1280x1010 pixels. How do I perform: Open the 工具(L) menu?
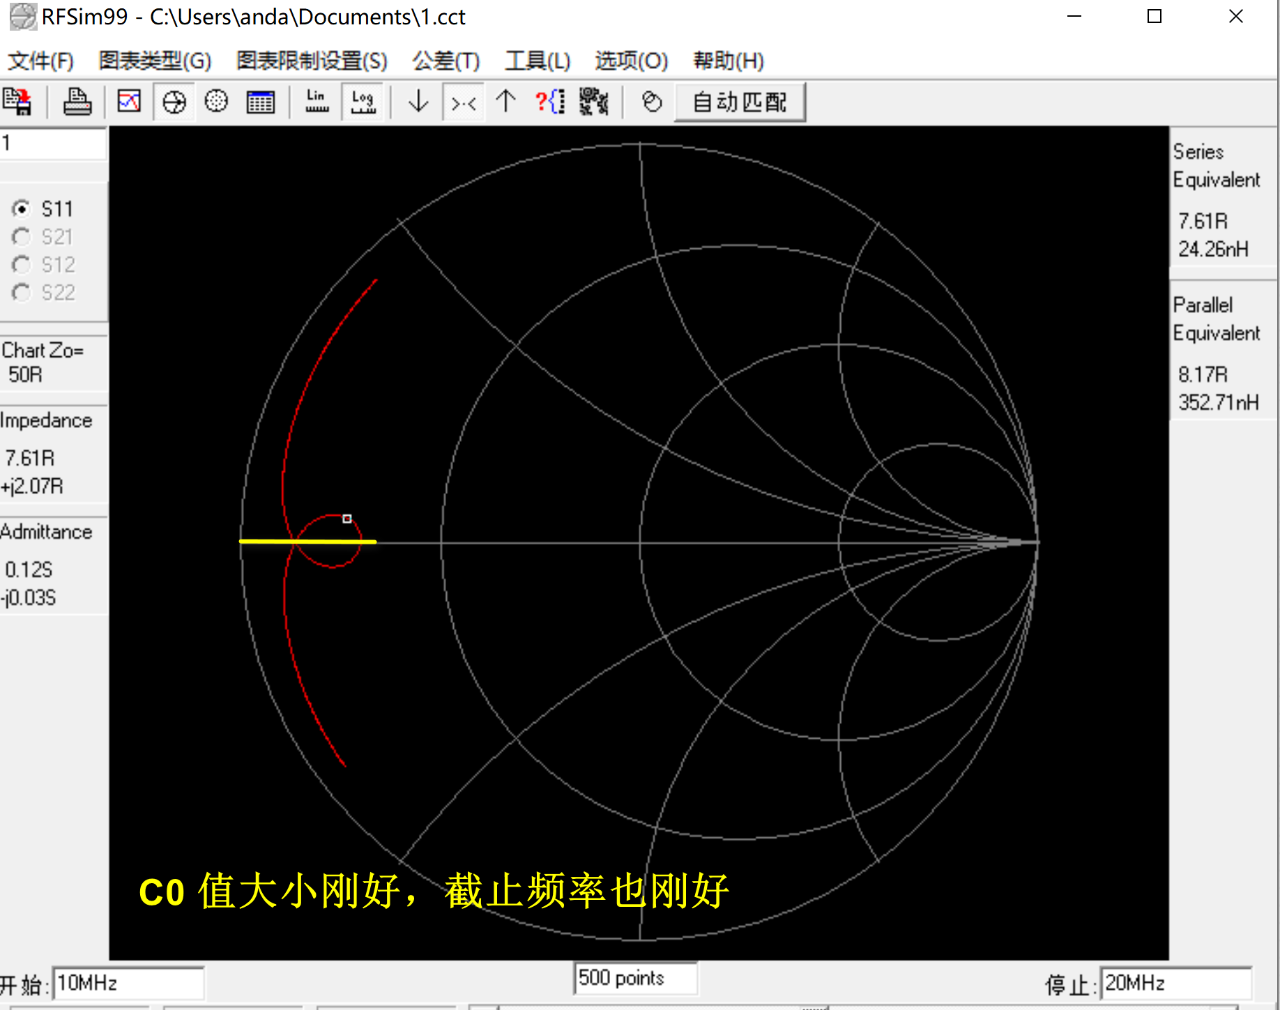coord(537,61)
